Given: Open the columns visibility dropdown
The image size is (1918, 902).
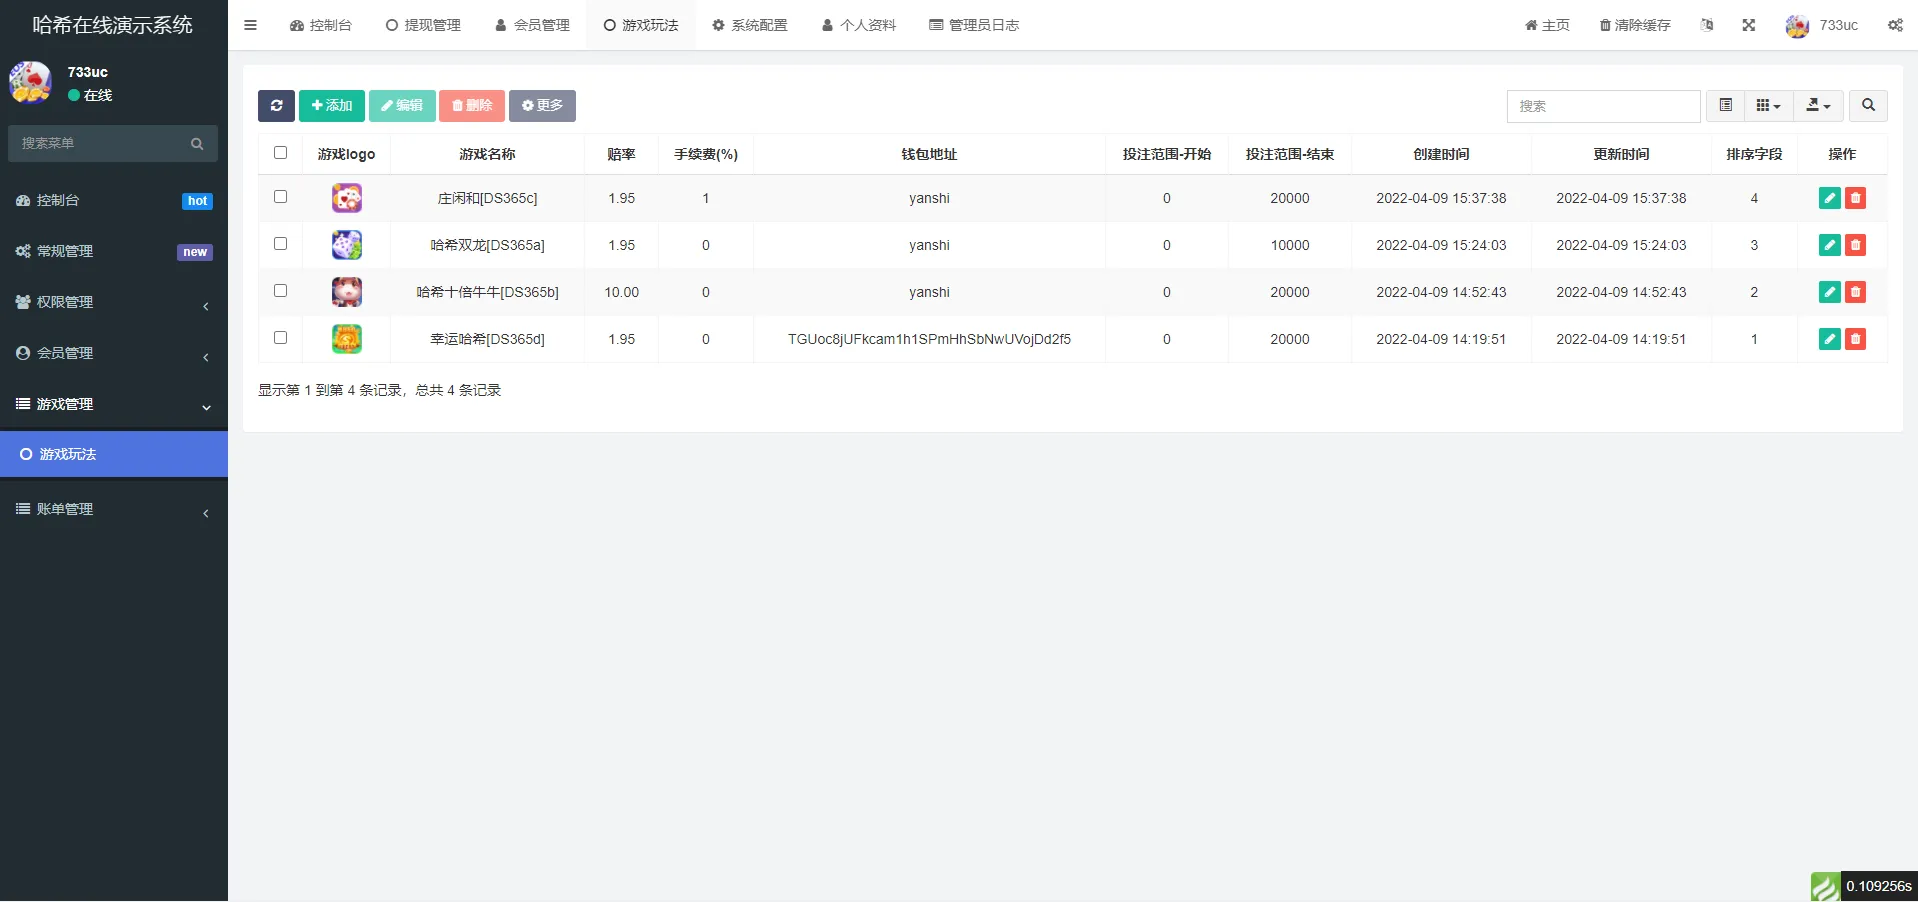Looking at the screenshot, I should click(x=1768, y=106).
